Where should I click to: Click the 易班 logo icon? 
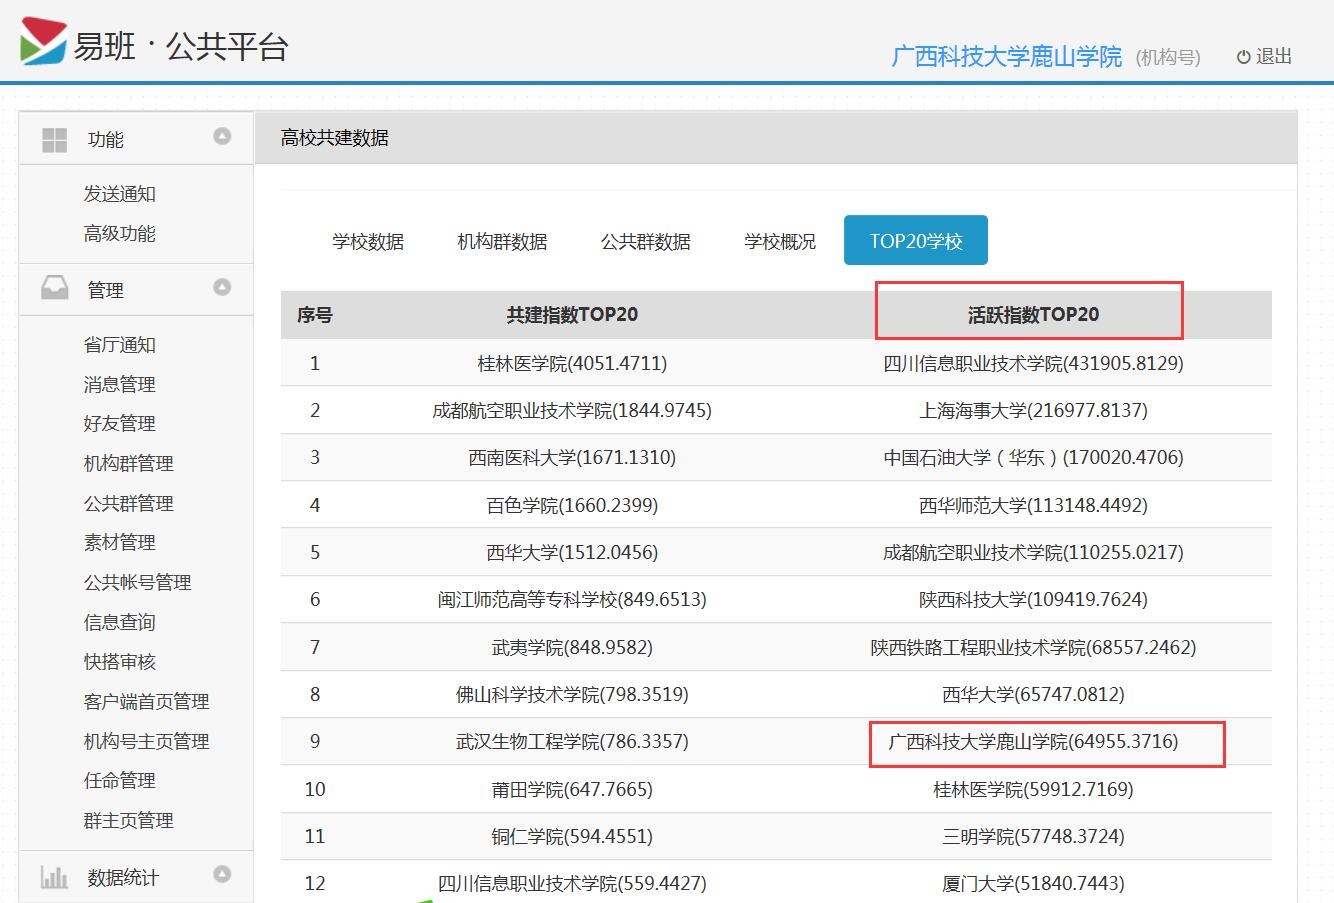[x=43, y=42]
